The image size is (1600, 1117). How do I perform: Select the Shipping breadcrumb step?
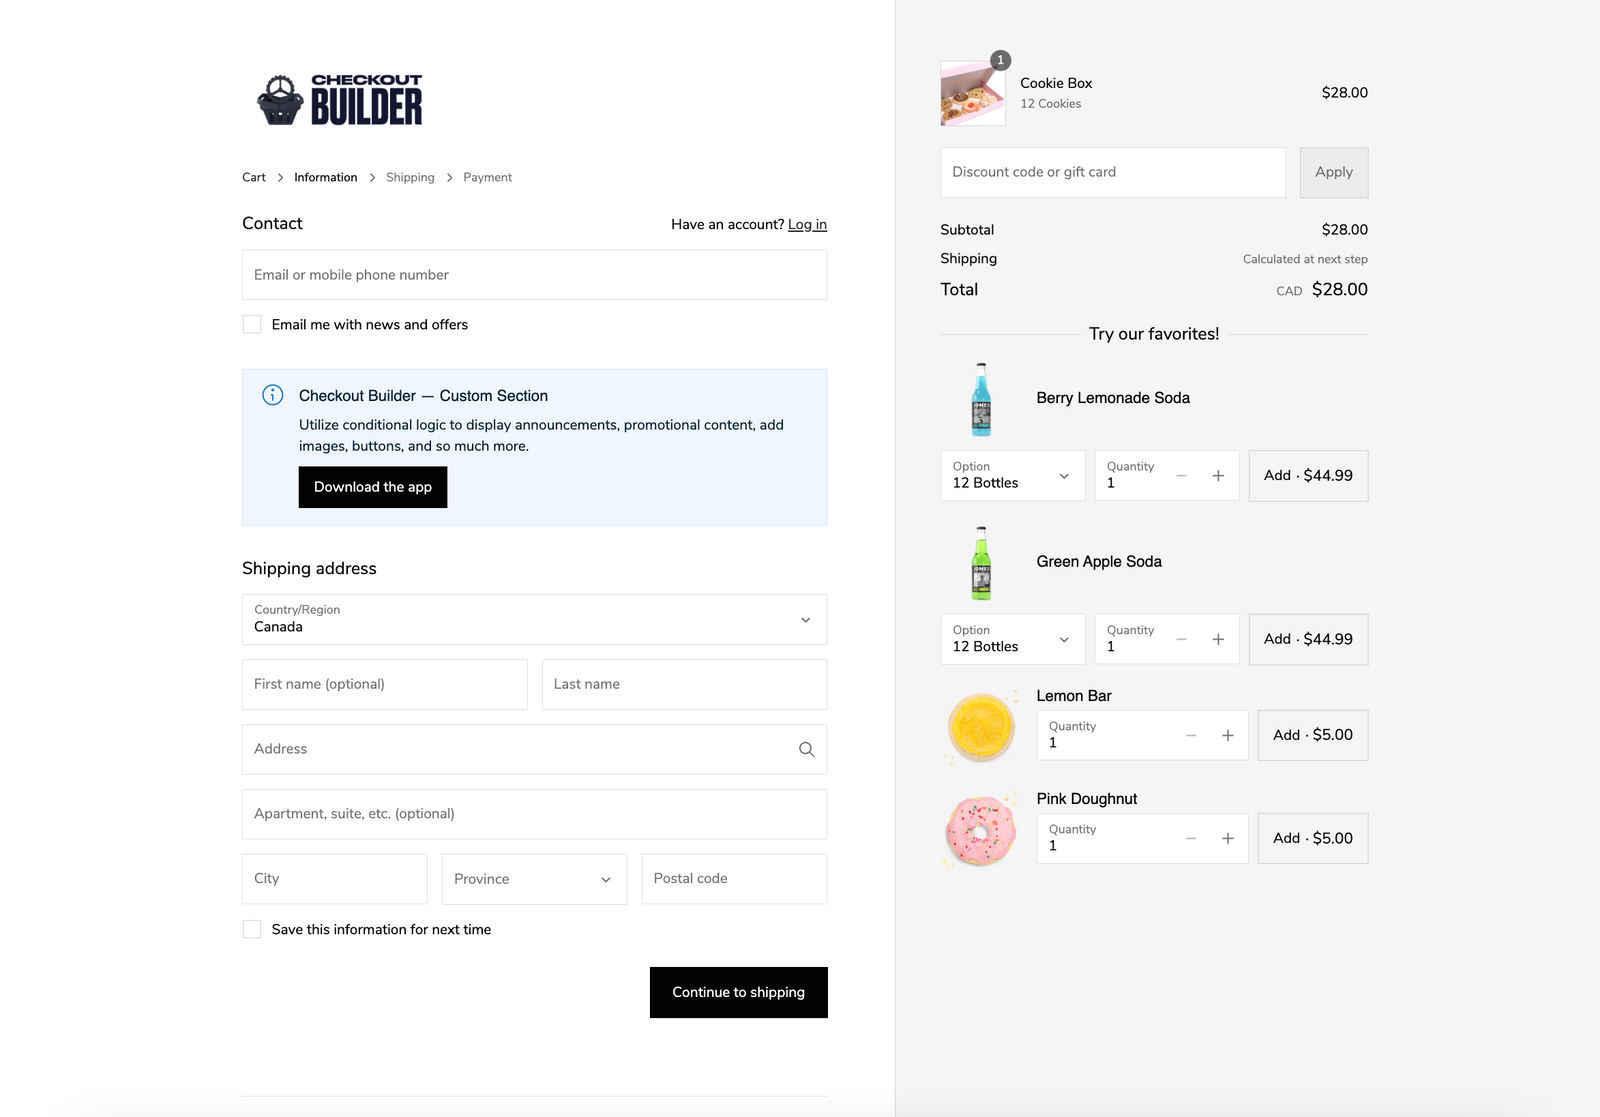(x=410, y=178)
